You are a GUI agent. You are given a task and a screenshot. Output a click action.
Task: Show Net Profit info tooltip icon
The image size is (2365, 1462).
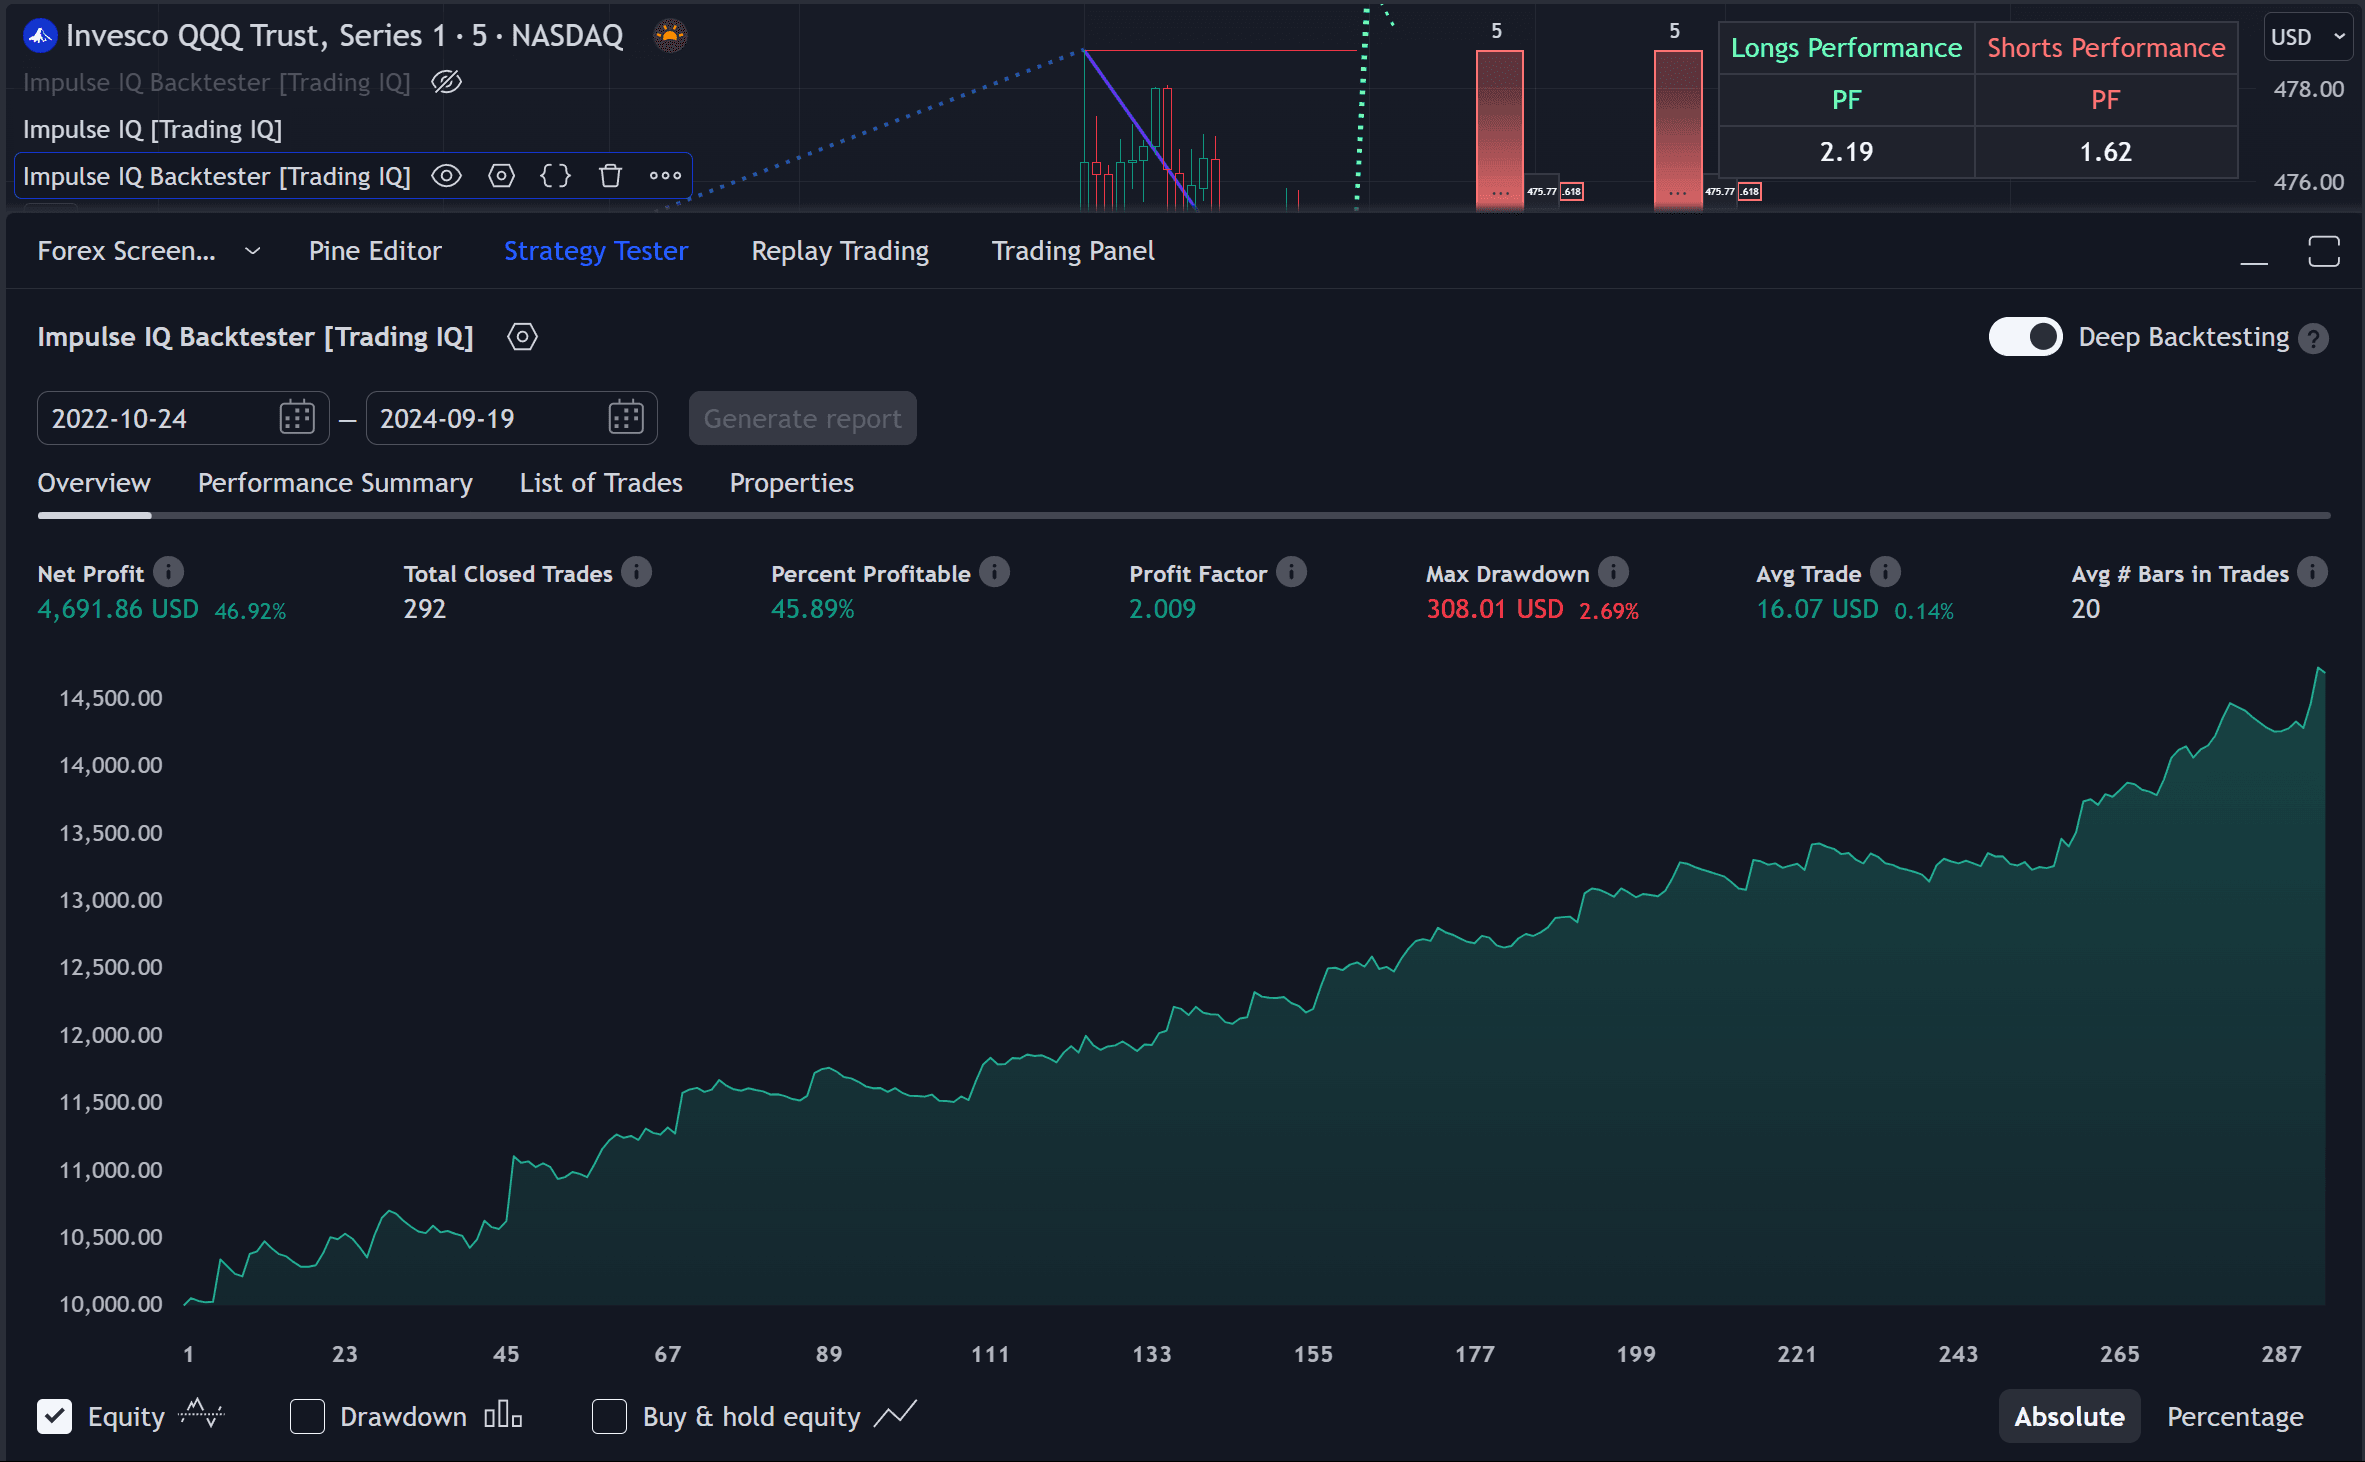click(x=168, y=572)
